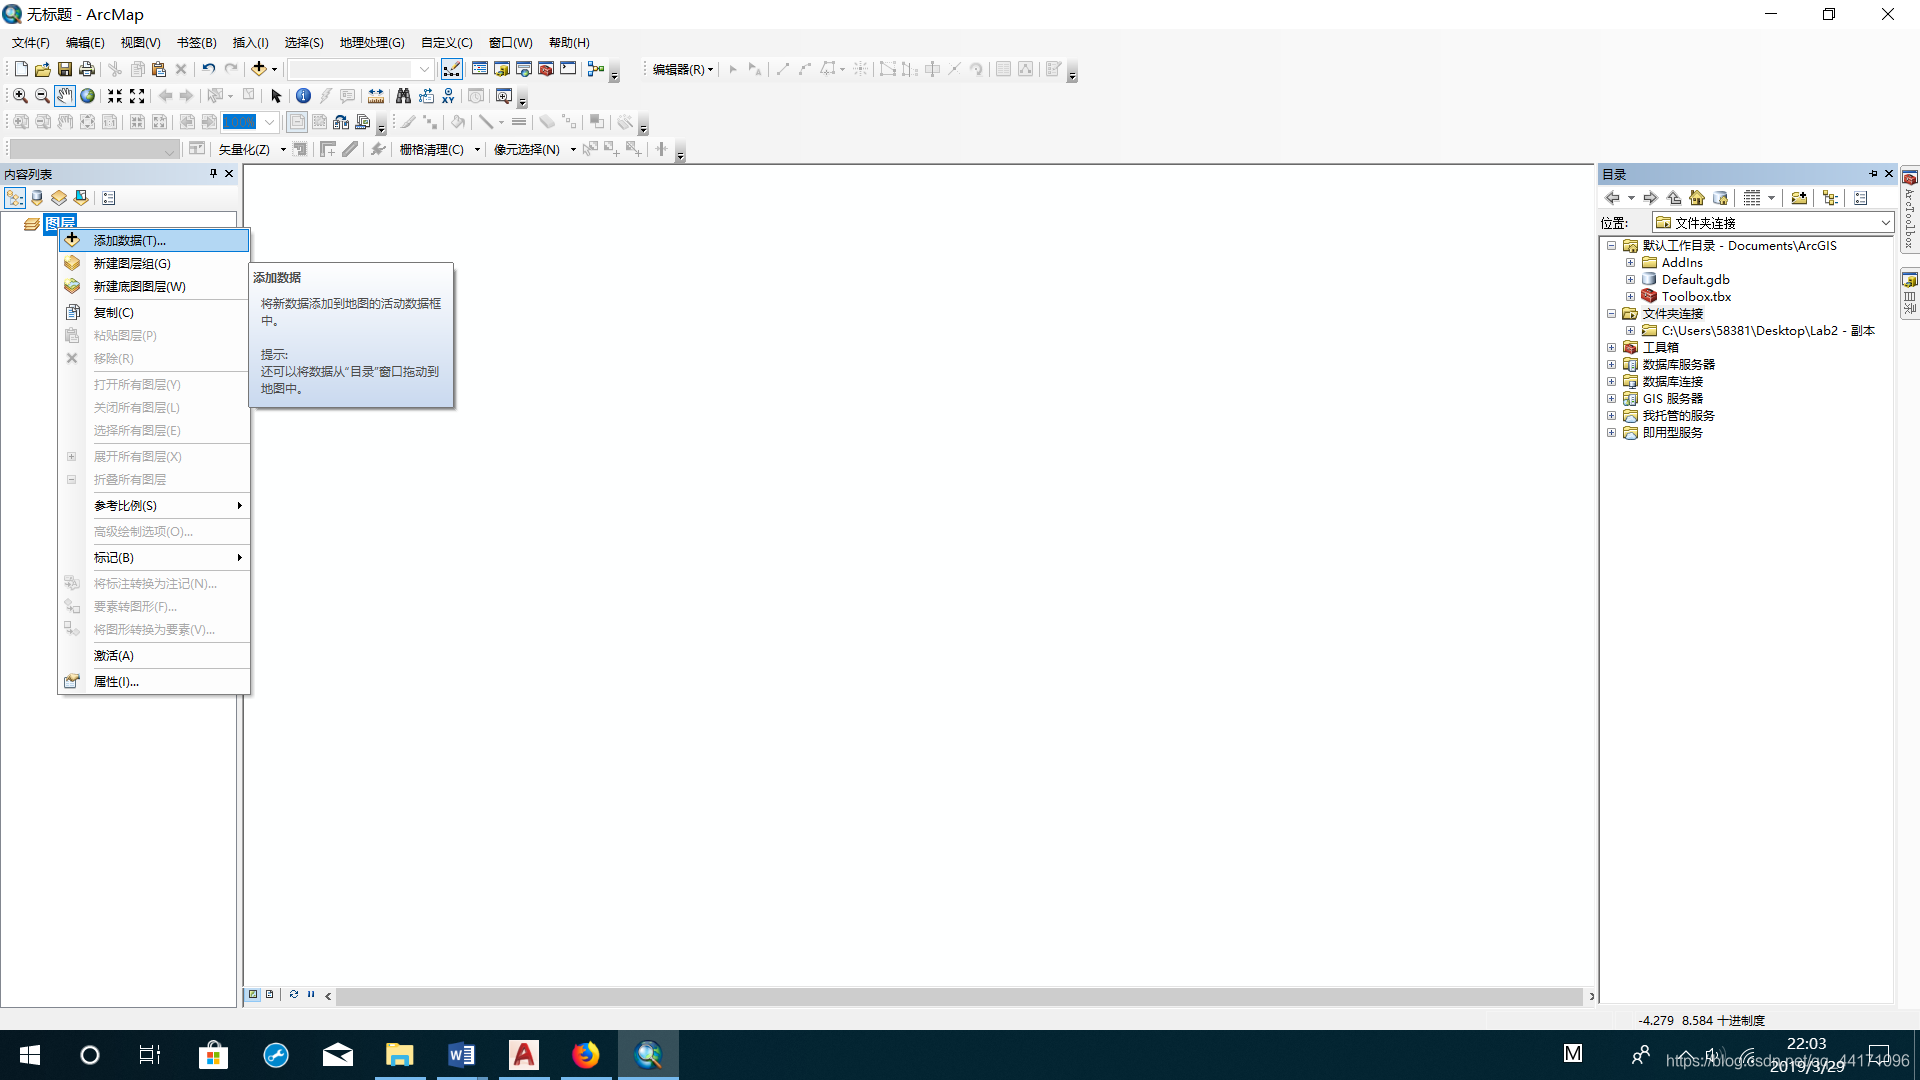Toggle List By Selection view
Image resolution: width=1920 pixels, height=1080 pixels.
click(x=81, y=198)
